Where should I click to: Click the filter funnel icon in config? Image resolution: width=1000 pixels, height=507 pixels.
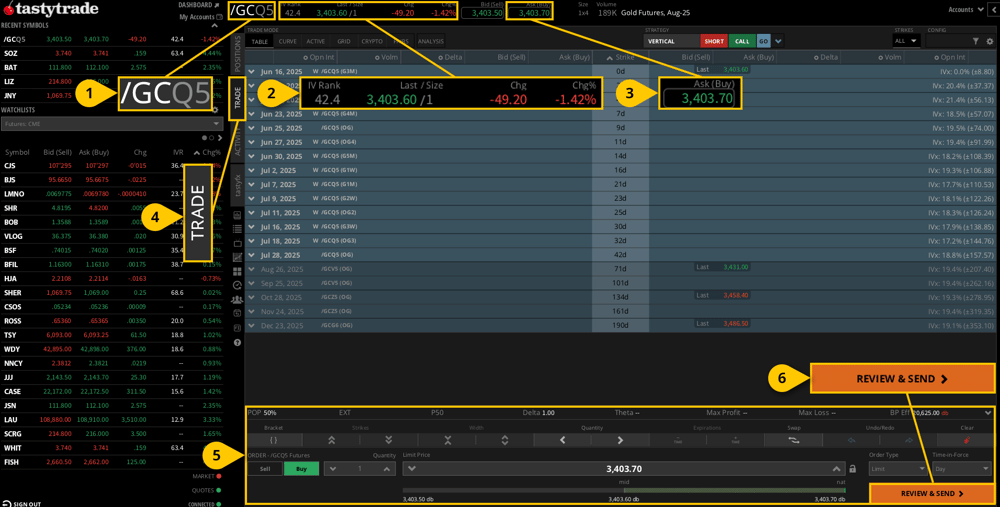976,41
